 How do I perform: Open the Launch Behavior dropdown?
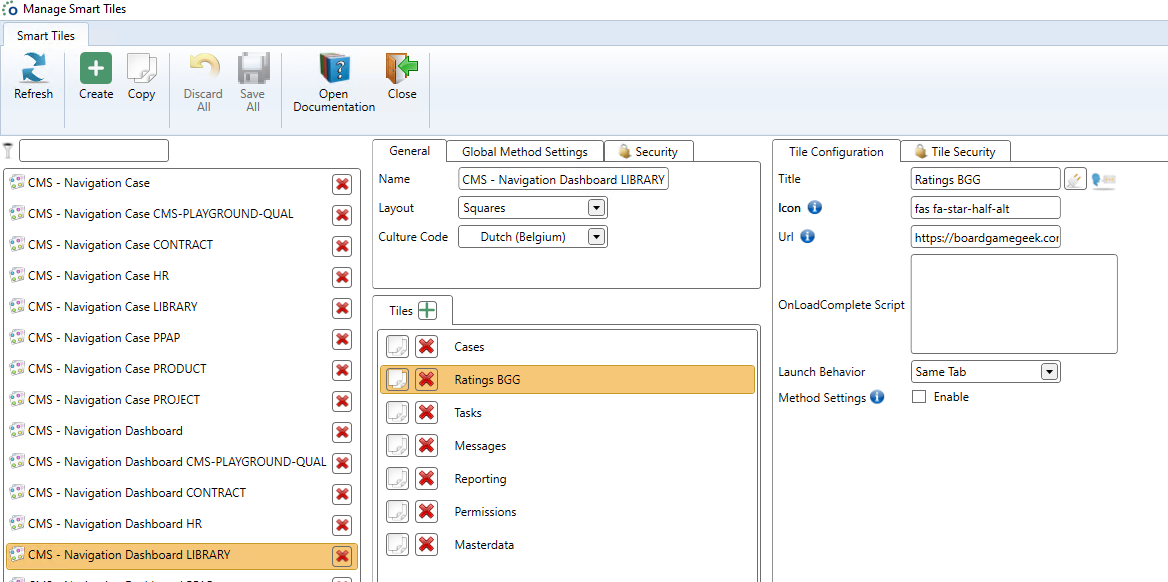pyautogui.click(x=1049, y=371)
